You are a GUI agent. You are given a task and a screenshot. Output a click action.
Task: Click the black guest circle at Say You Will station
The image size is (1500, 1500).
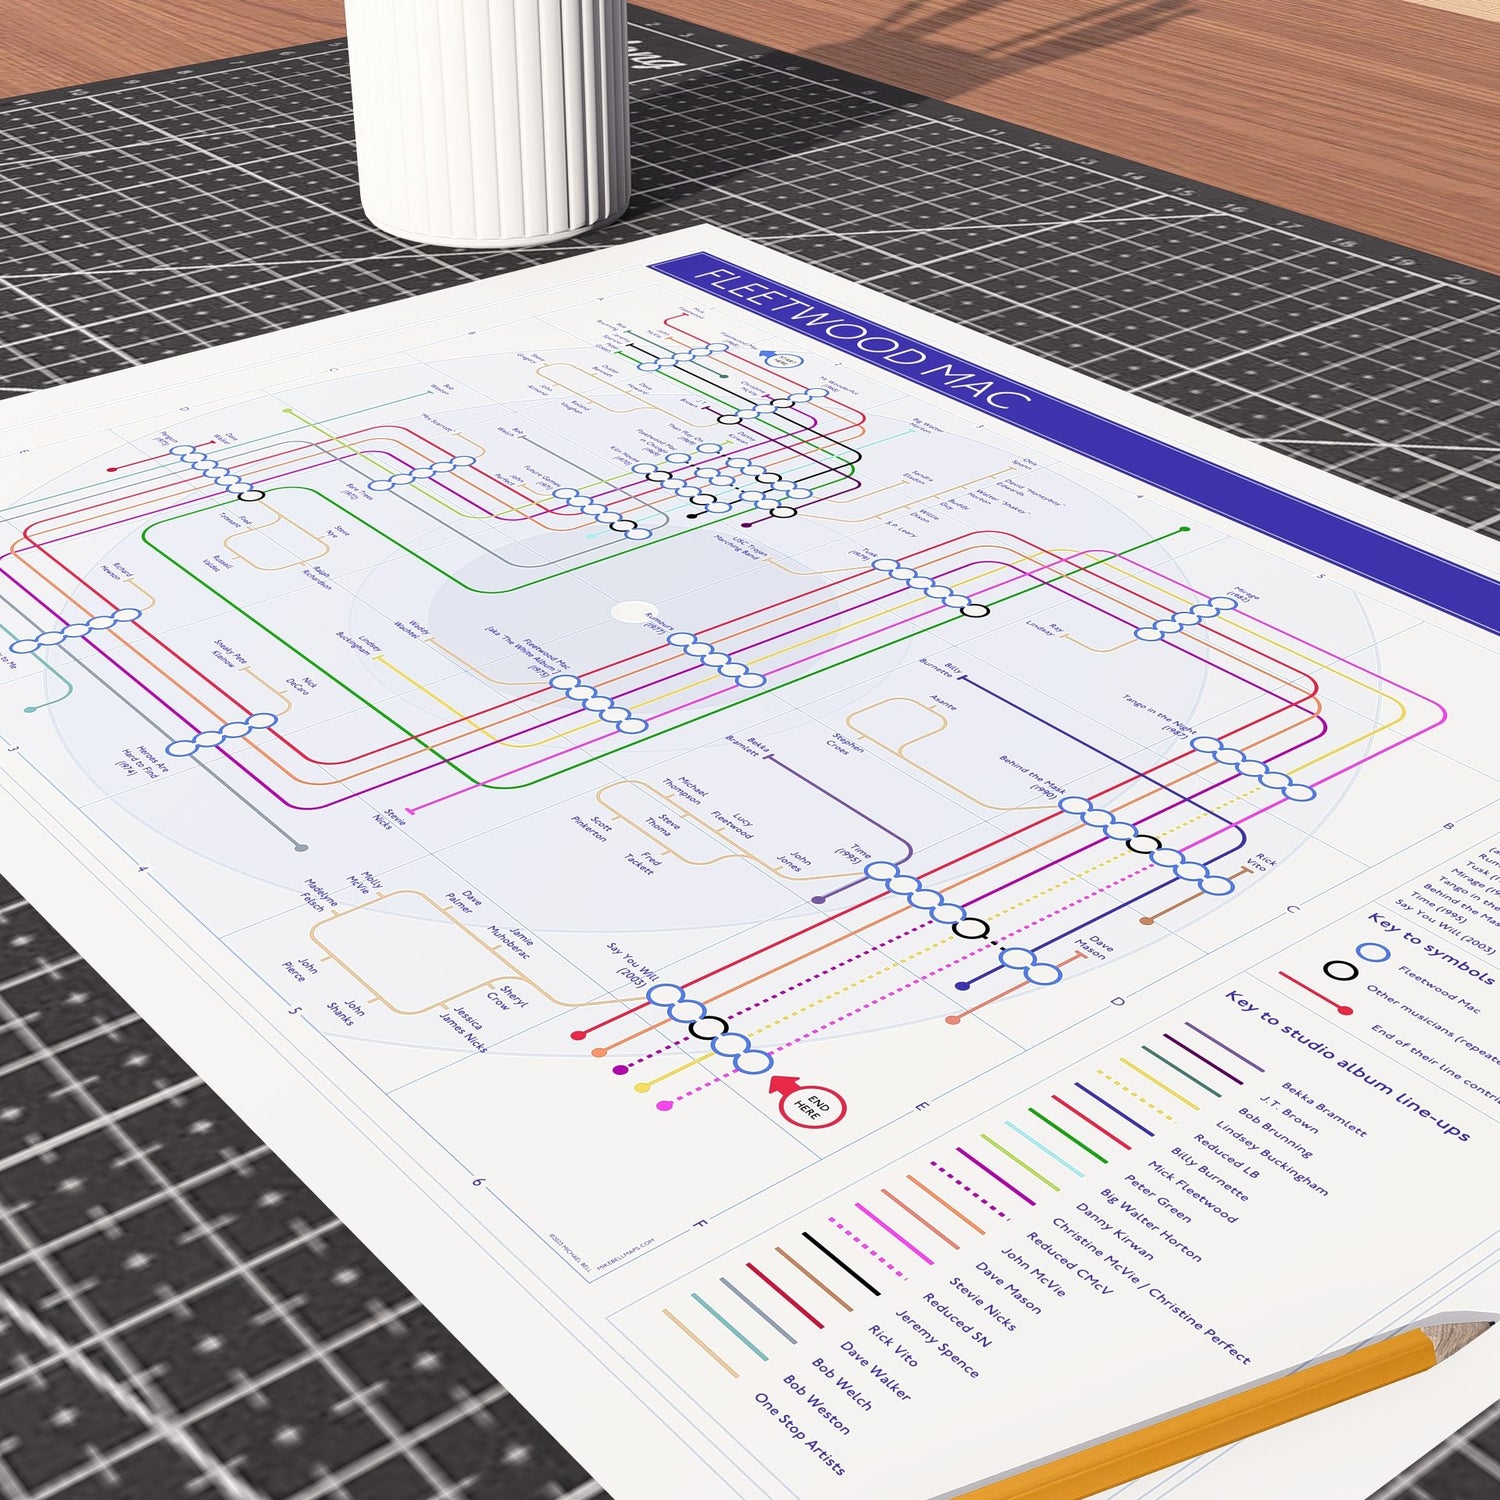click(x=709, y=1027)
